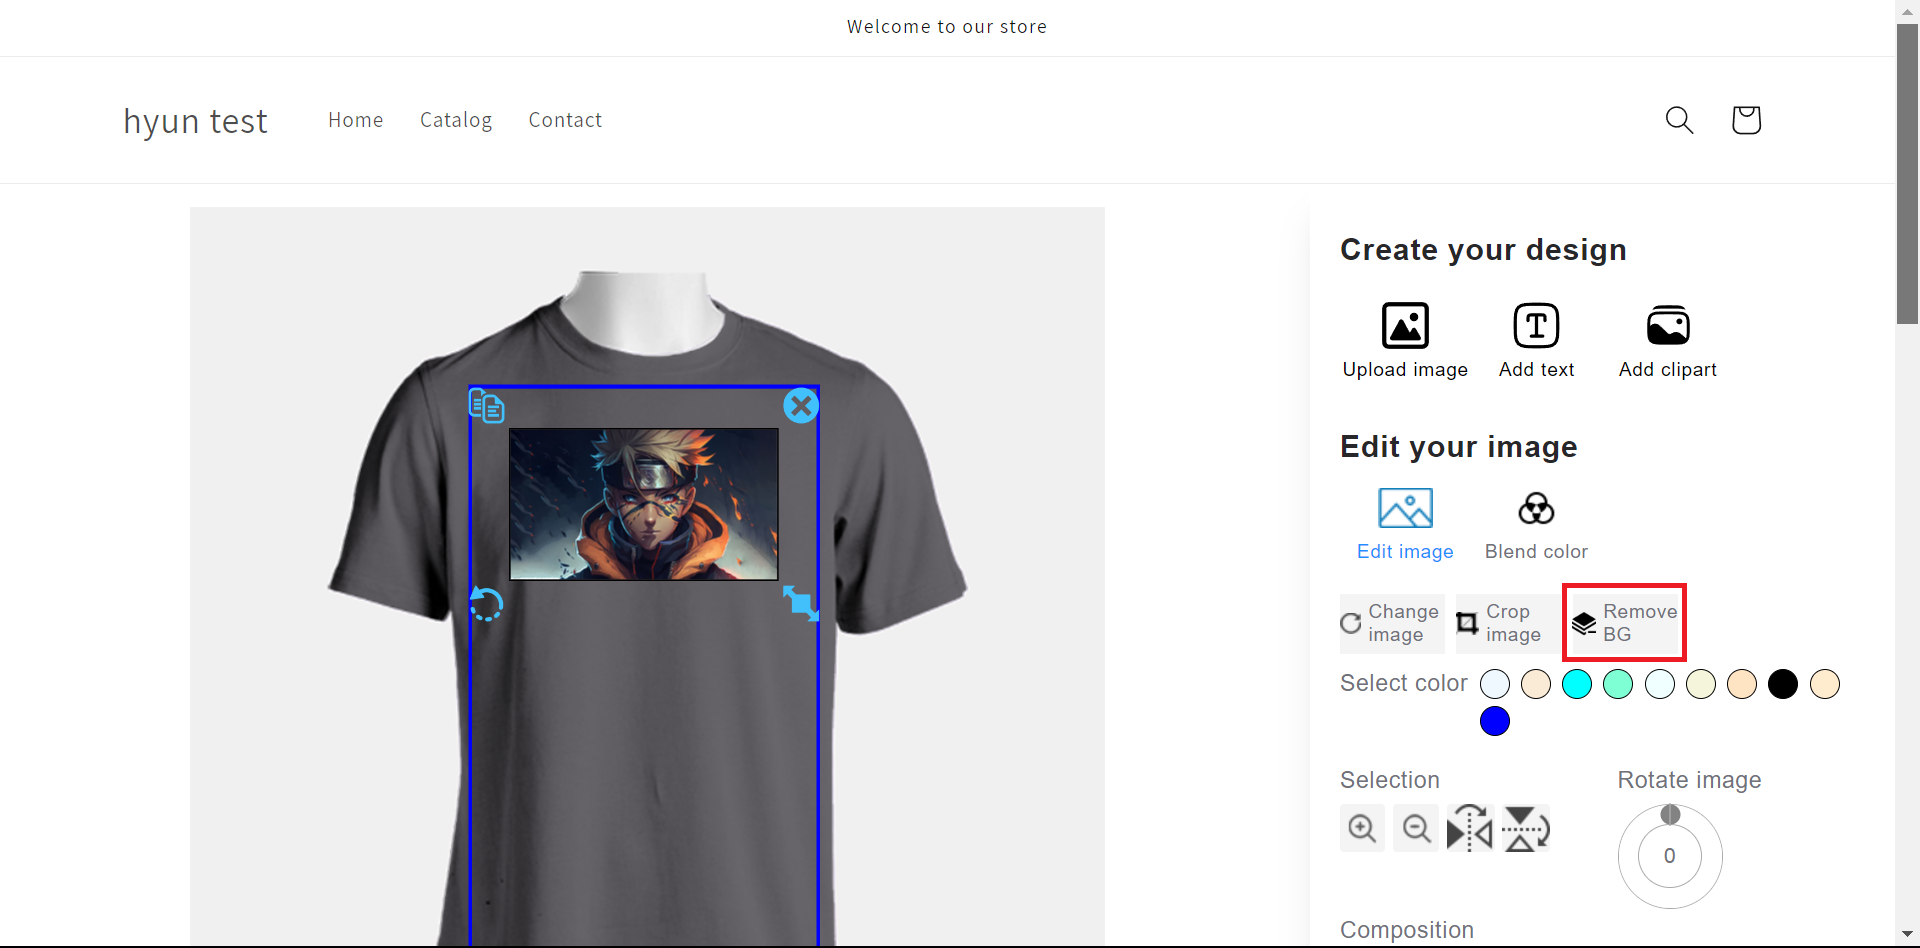The height and width of the screenshot is (948, 1920).
Task: Click the Add text icon
Action: [1536, 326]
